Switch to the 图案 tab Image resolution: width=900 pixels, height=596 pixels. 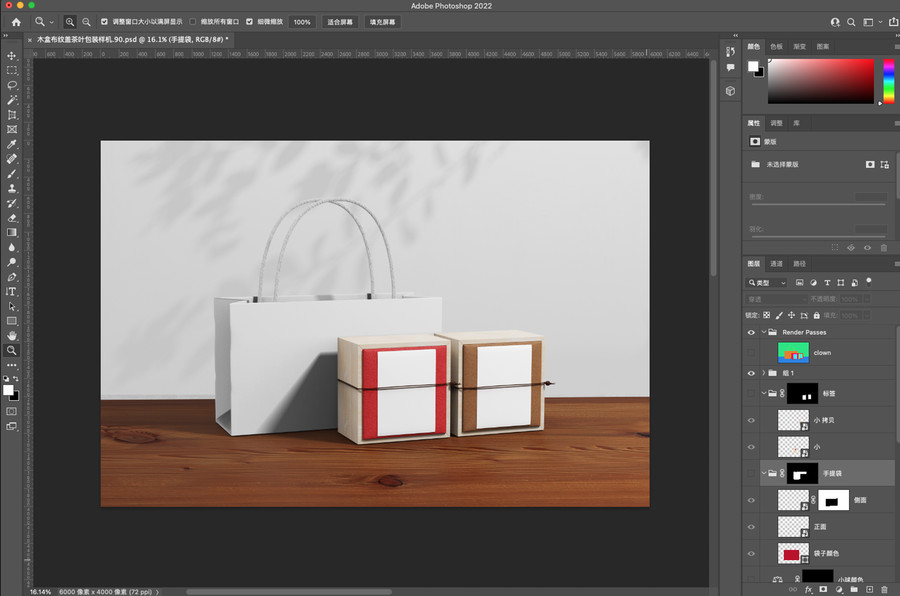tap(823, 47)
